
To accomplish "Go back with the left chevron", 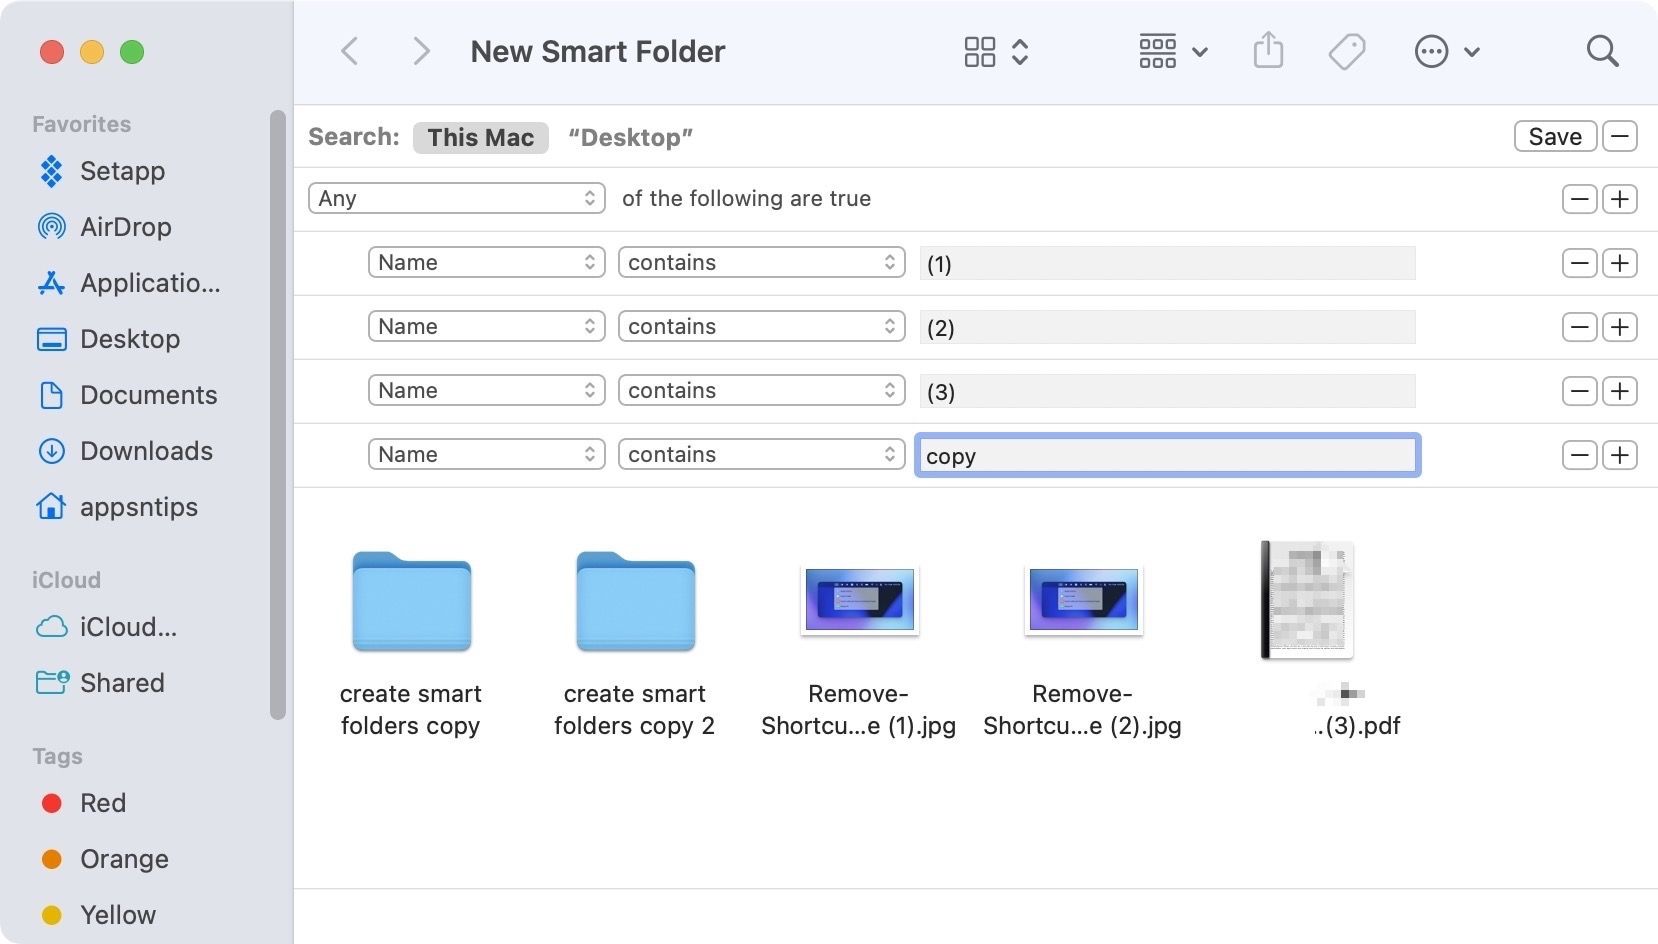I will coord(350,51).
